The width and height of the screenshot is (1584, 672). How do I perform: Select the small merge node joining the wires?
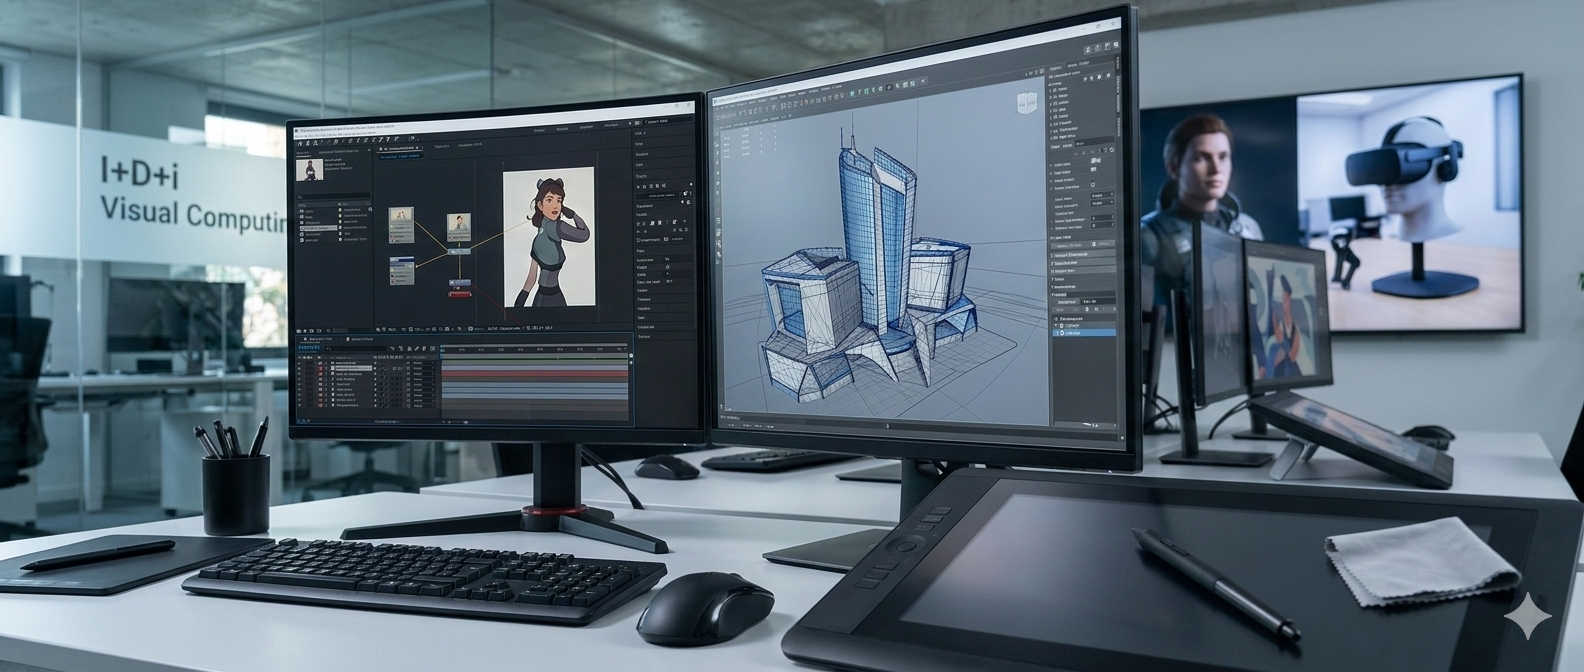click(460, 252)
